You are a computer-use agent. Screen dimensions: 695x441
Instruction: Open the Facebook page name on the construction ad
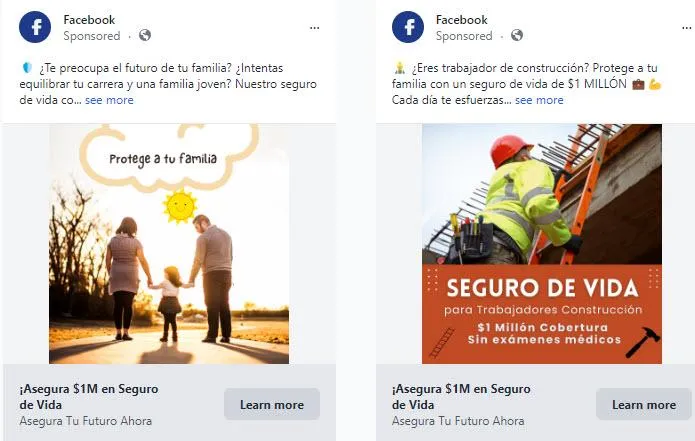point(461,20)
